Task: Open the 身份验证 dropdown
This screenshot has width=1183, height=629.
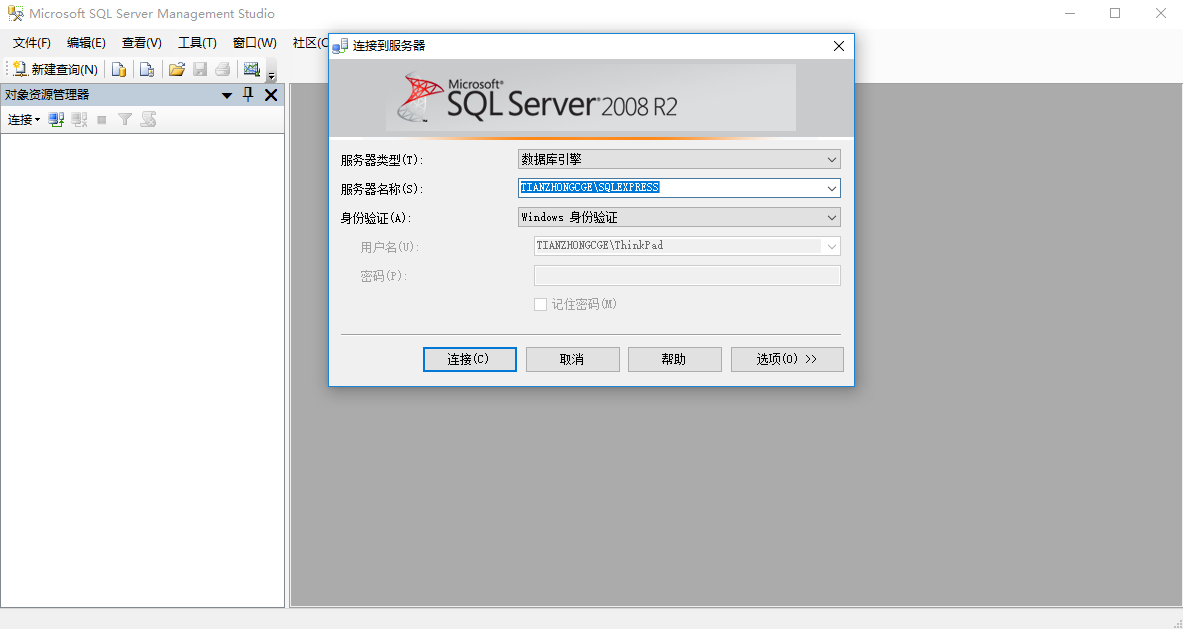Action: point(679,217)
